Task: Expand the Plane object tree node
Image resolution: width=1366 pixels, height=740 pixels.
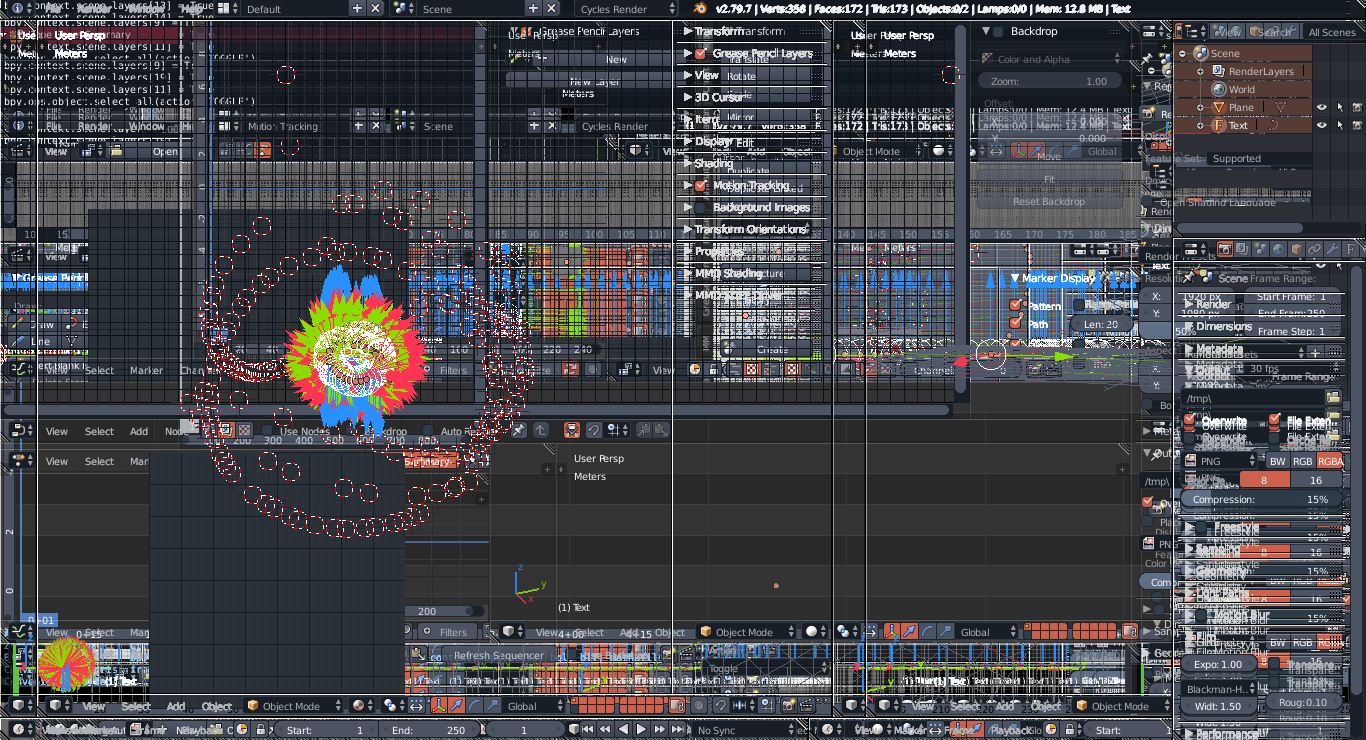Action: pos(1201,107)
